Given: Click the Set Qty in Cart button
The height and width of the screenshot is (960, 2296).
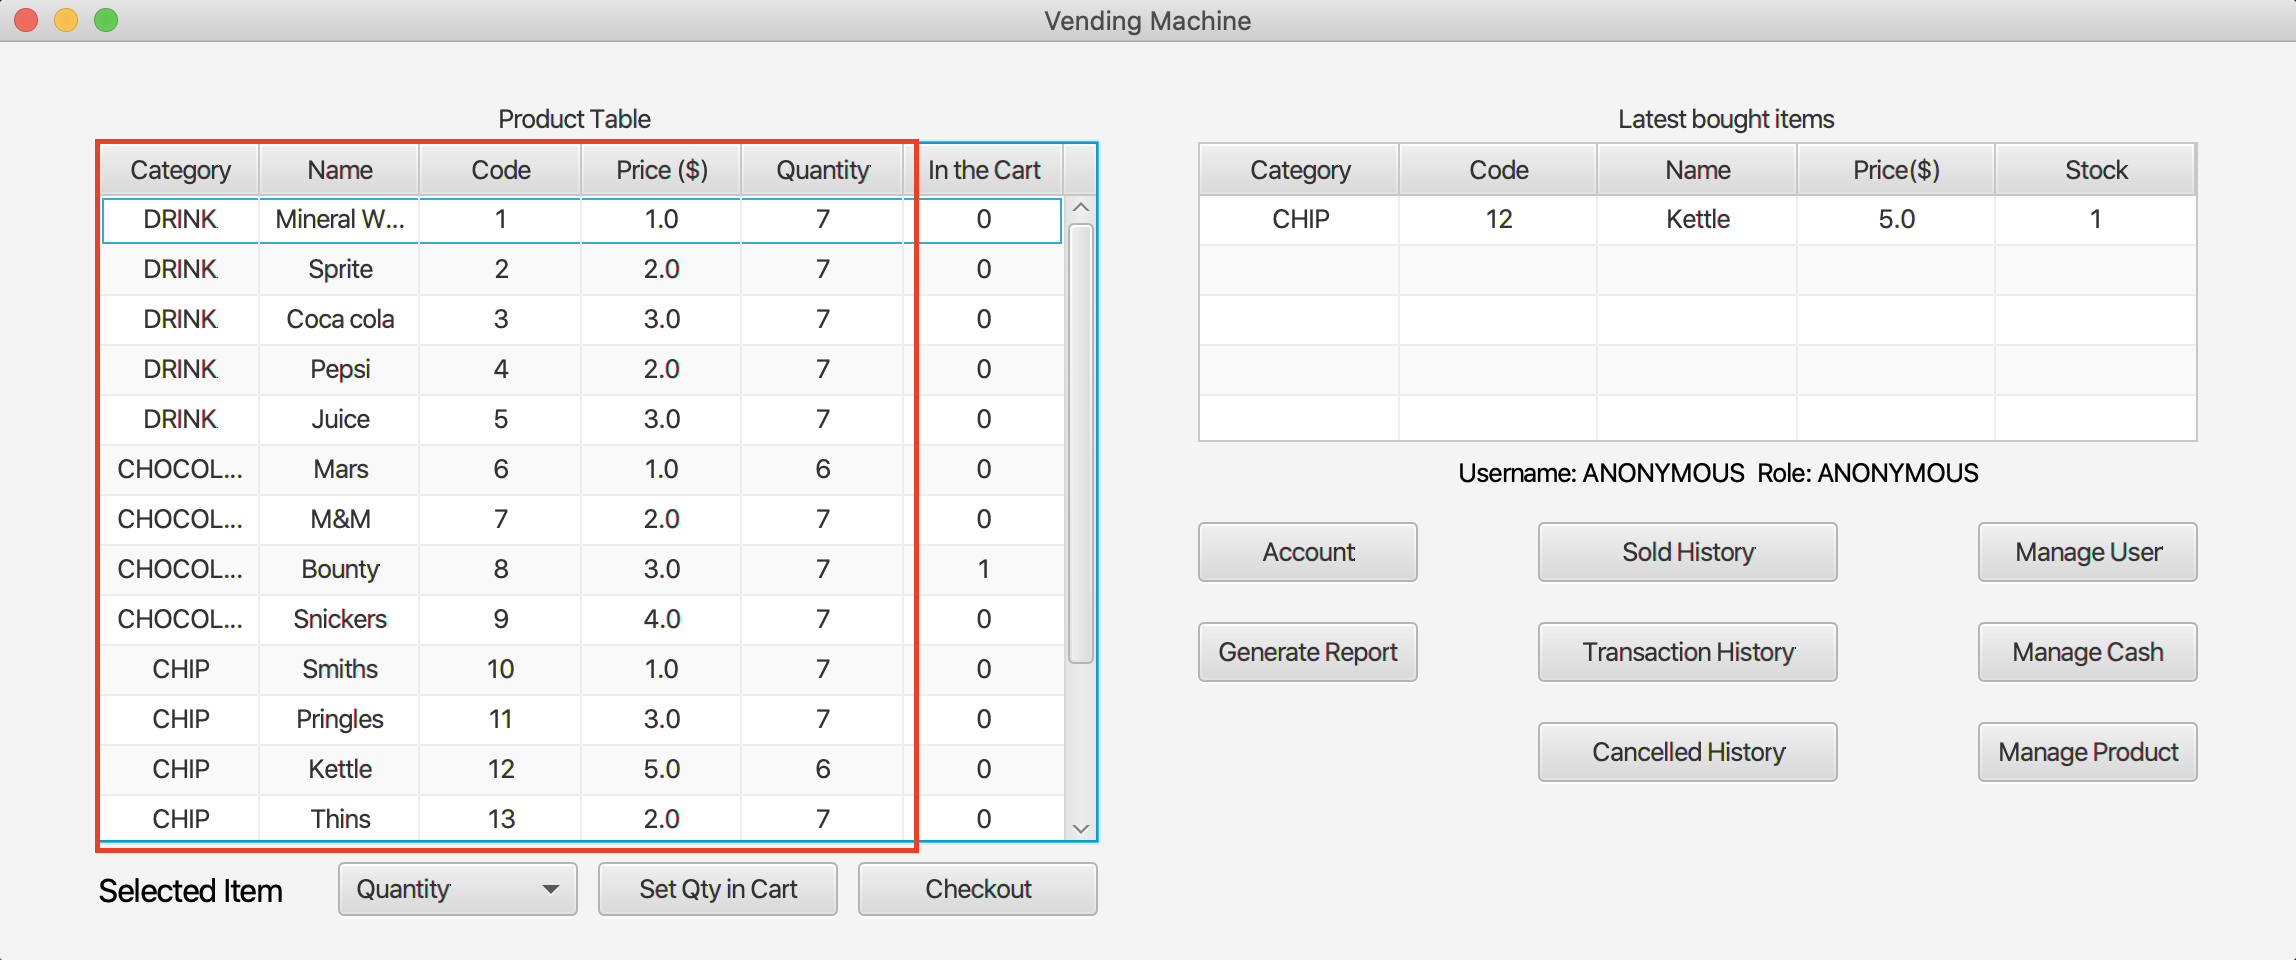Looking at the screenshot, I should 717,889.
